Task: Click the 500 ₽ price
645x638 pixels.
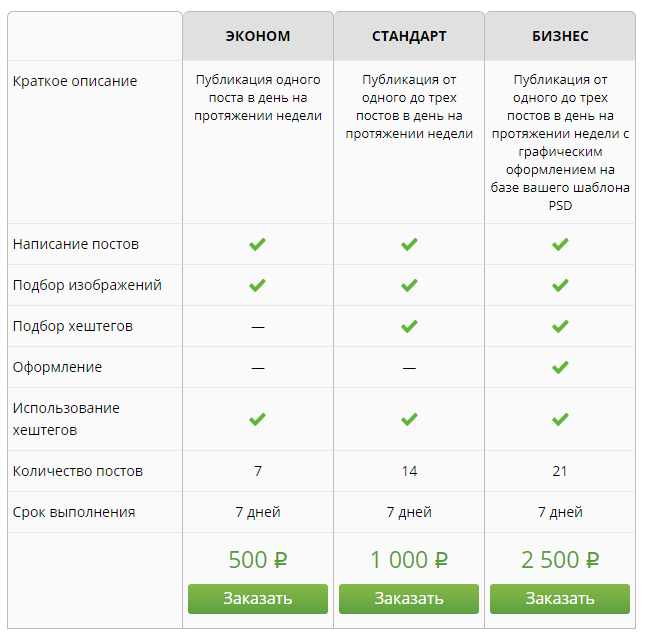Action: 258,560
